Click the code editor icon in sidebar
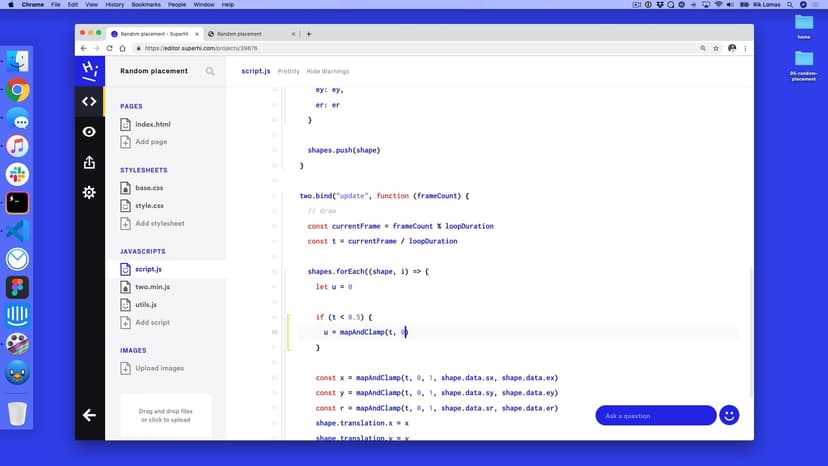 89,101
